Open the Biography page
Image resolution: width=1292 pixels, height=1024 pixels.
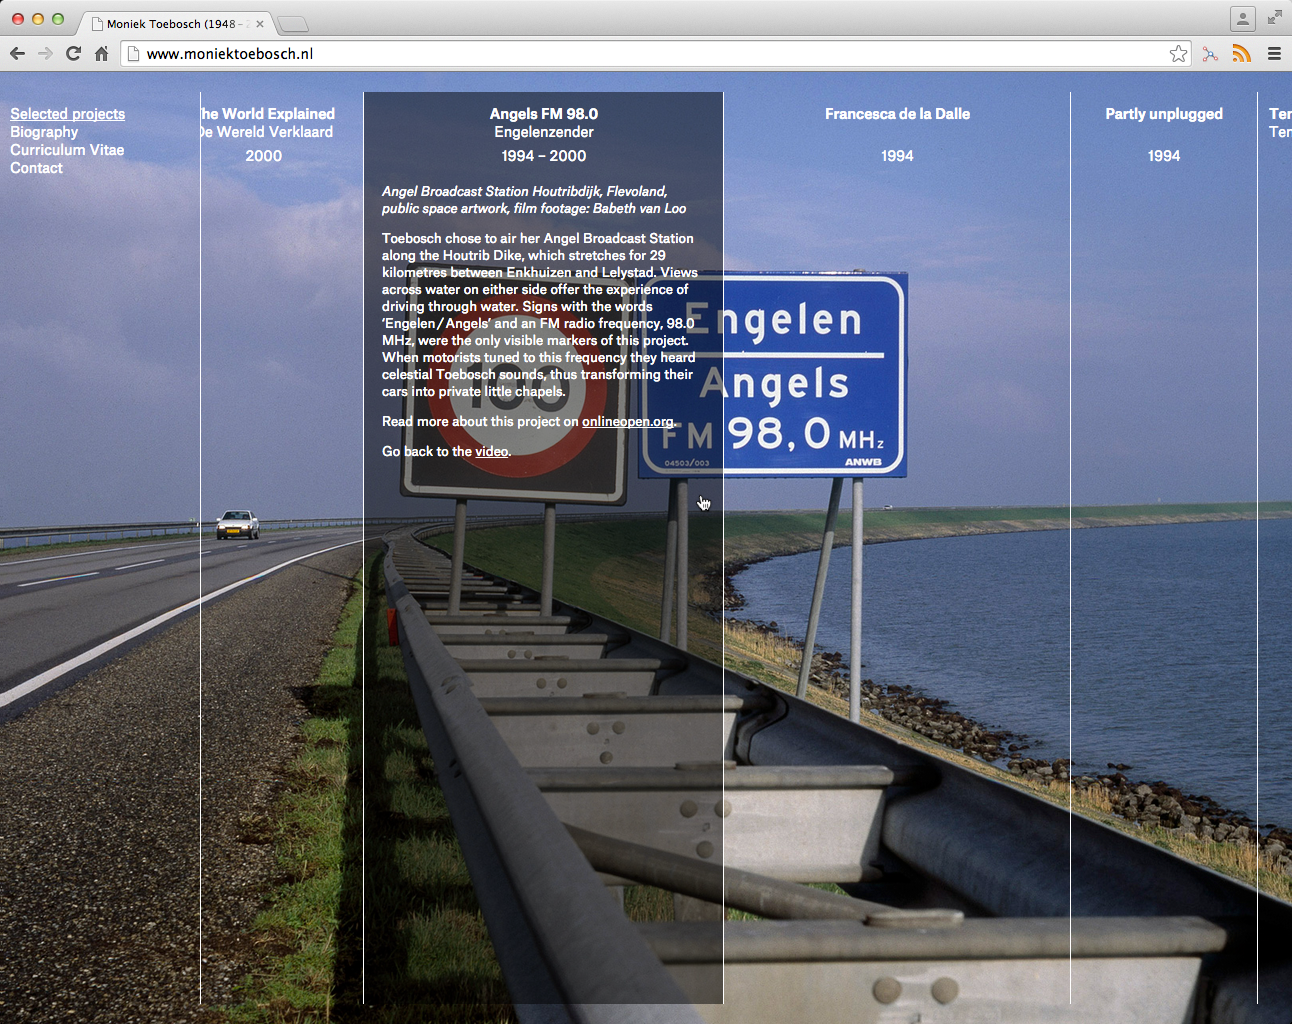pos(44,132)
